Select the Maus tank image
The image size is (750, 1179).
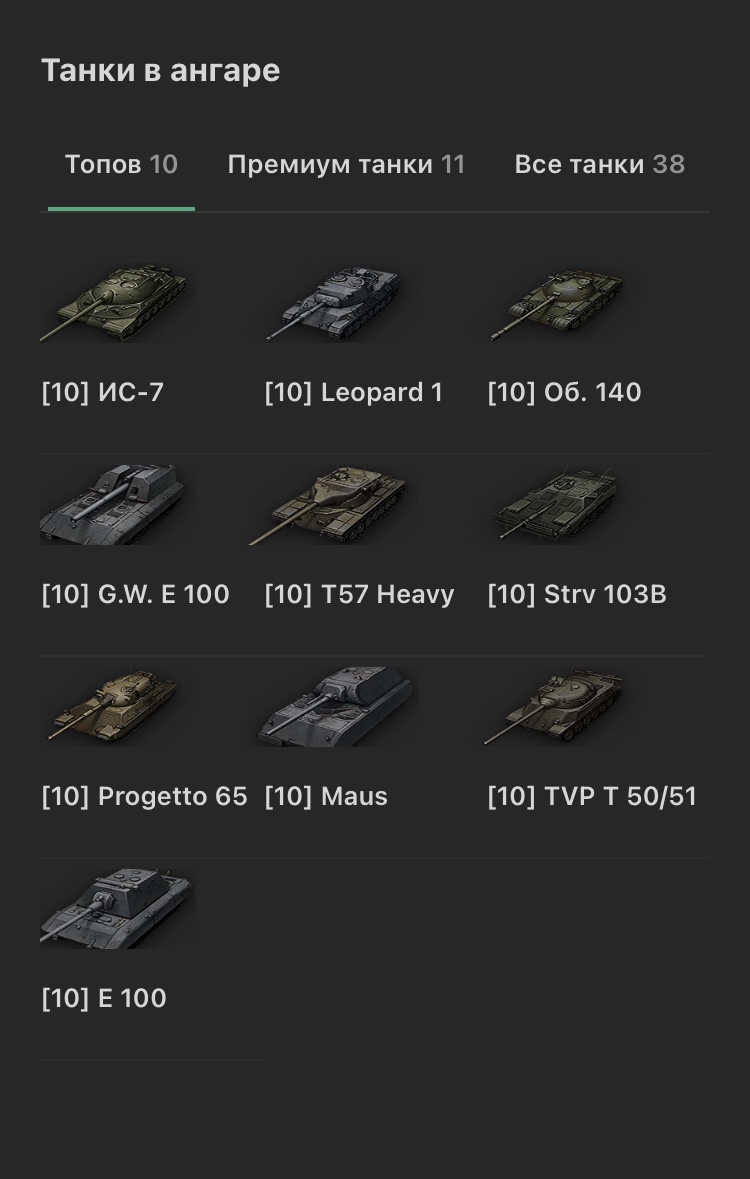point(336,706)
